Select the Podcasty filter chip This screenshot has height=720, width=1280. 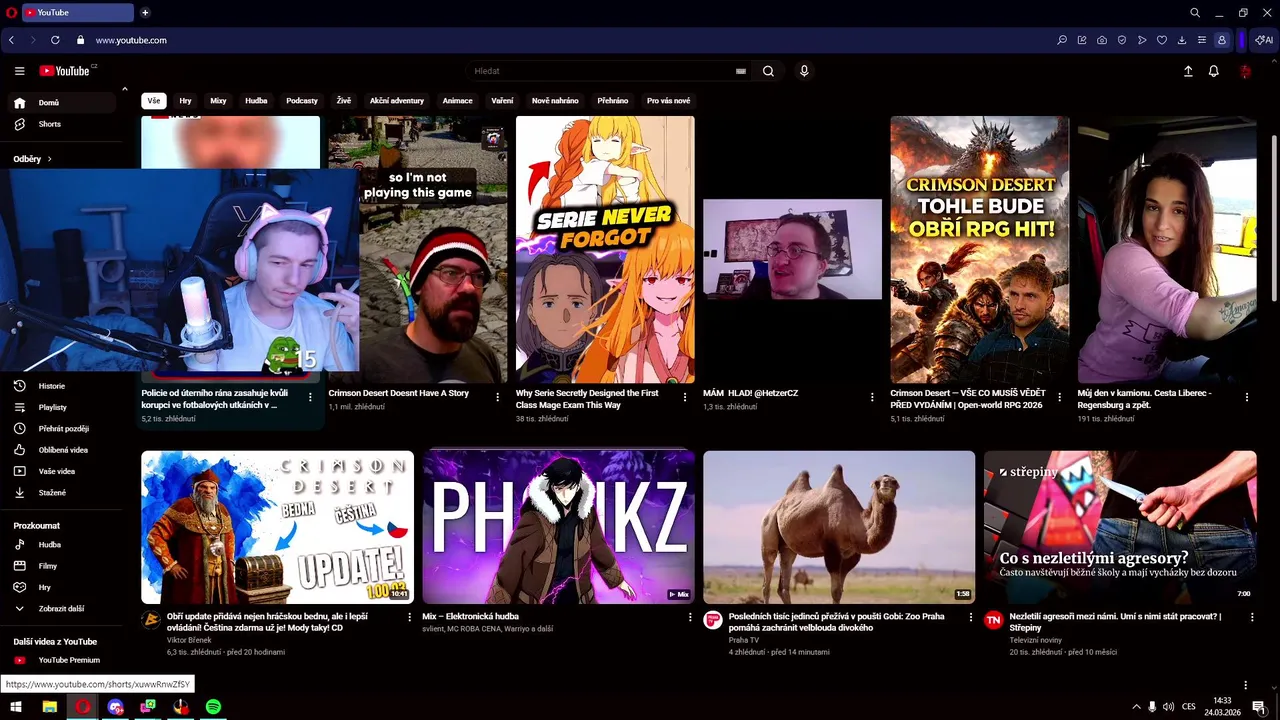(x=302, y=101)
